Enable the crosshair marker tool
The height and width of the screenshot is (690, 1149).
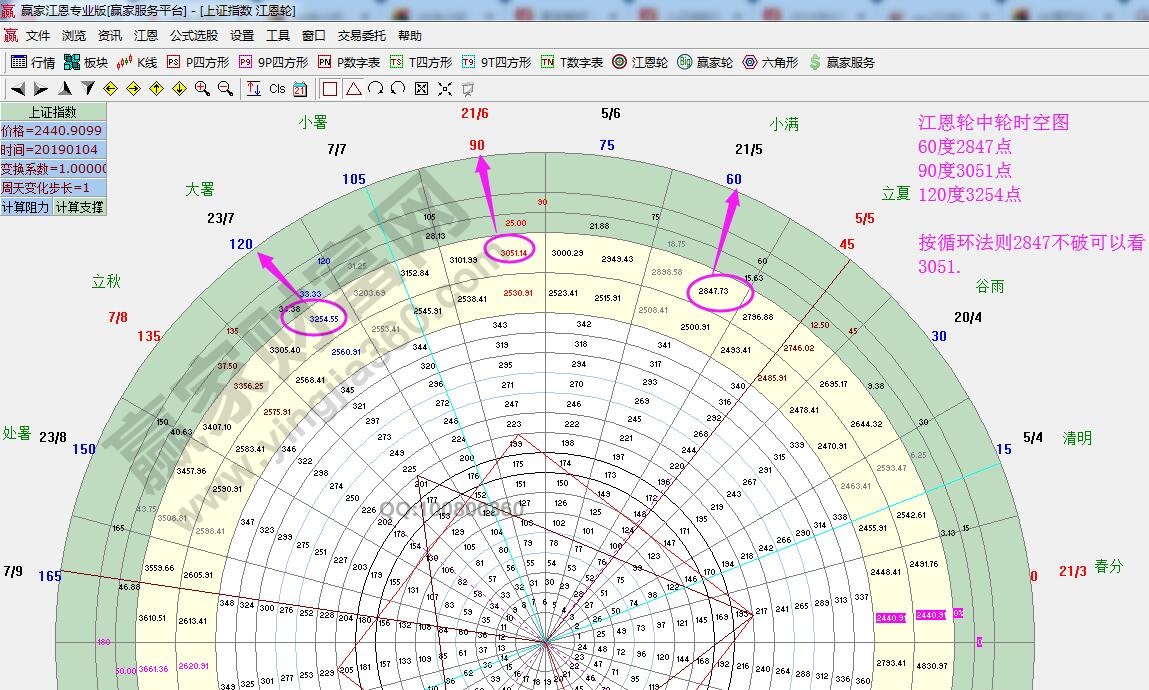443,88
